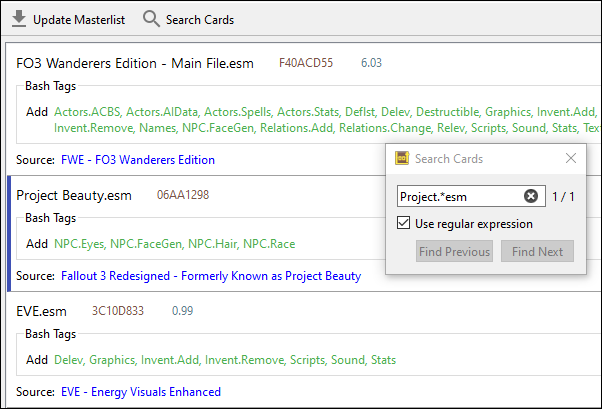The image size is (602, 409).
Task: Open Update Masterlist toolbar label
Action: 79,20
